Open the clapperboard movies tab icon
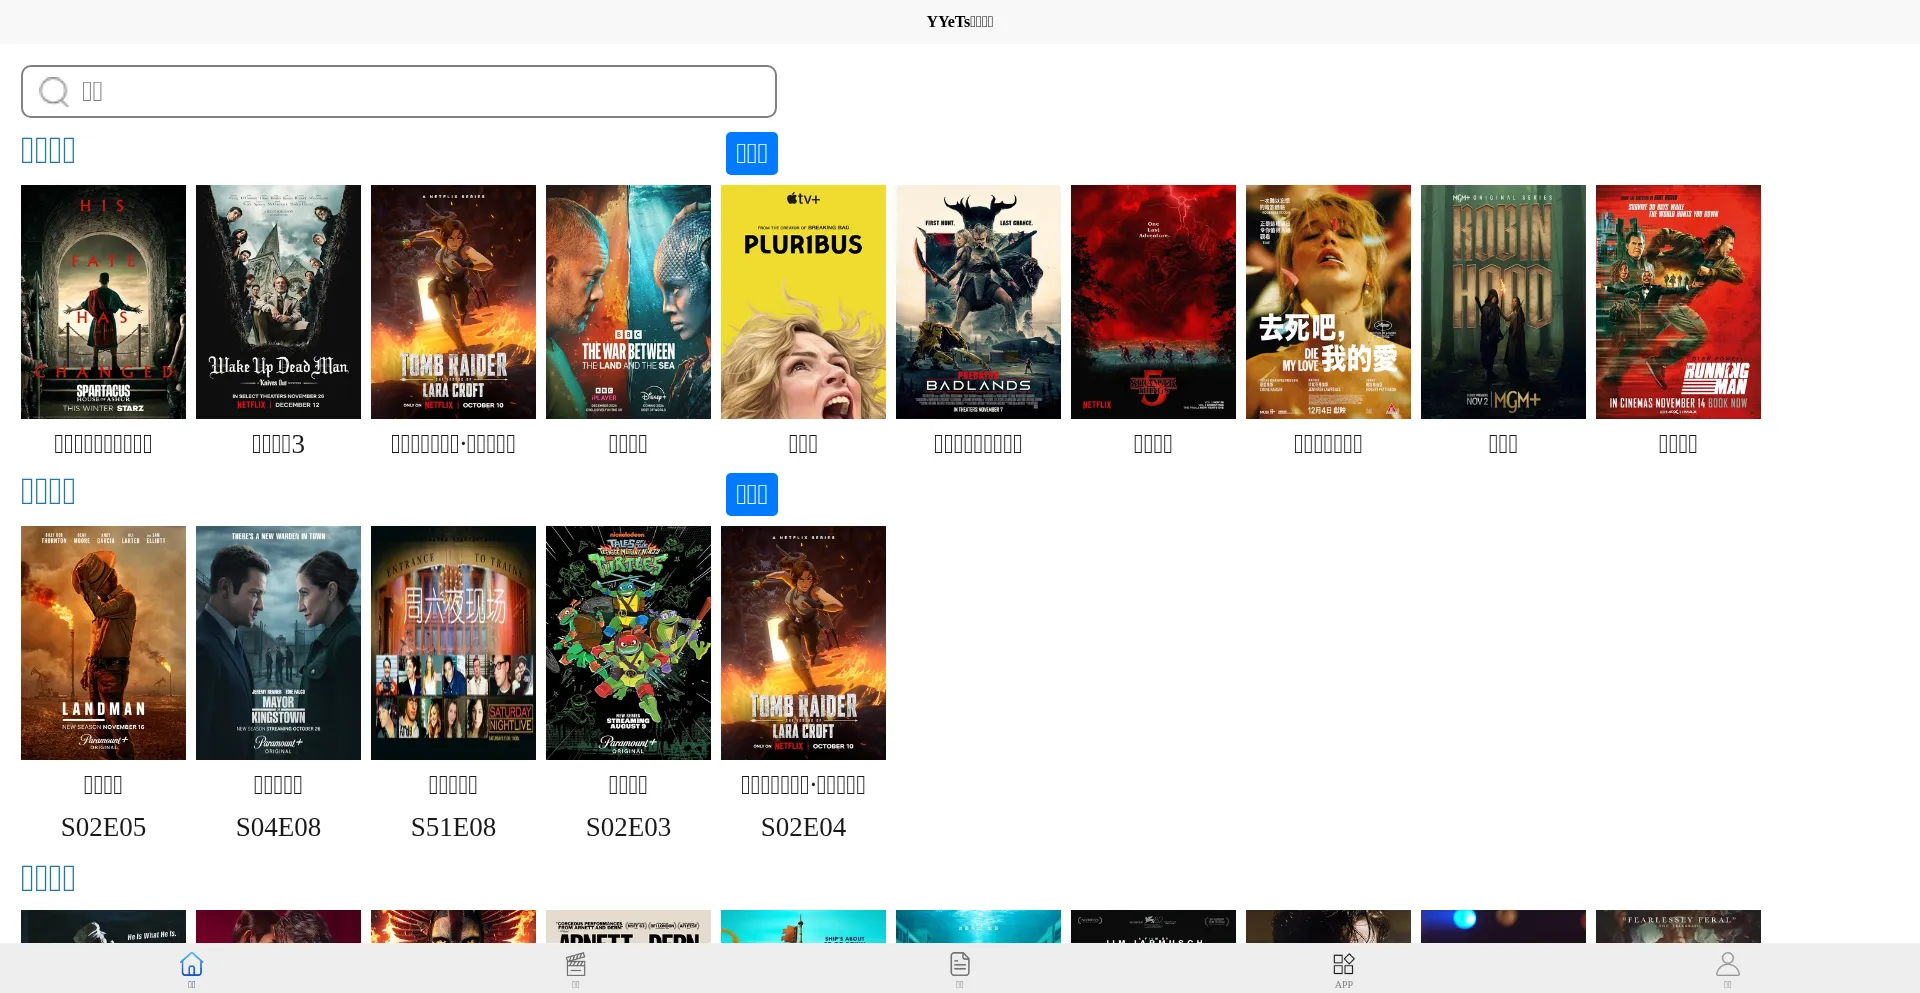The image size is (1920, 993). click(x=575, y=965)
